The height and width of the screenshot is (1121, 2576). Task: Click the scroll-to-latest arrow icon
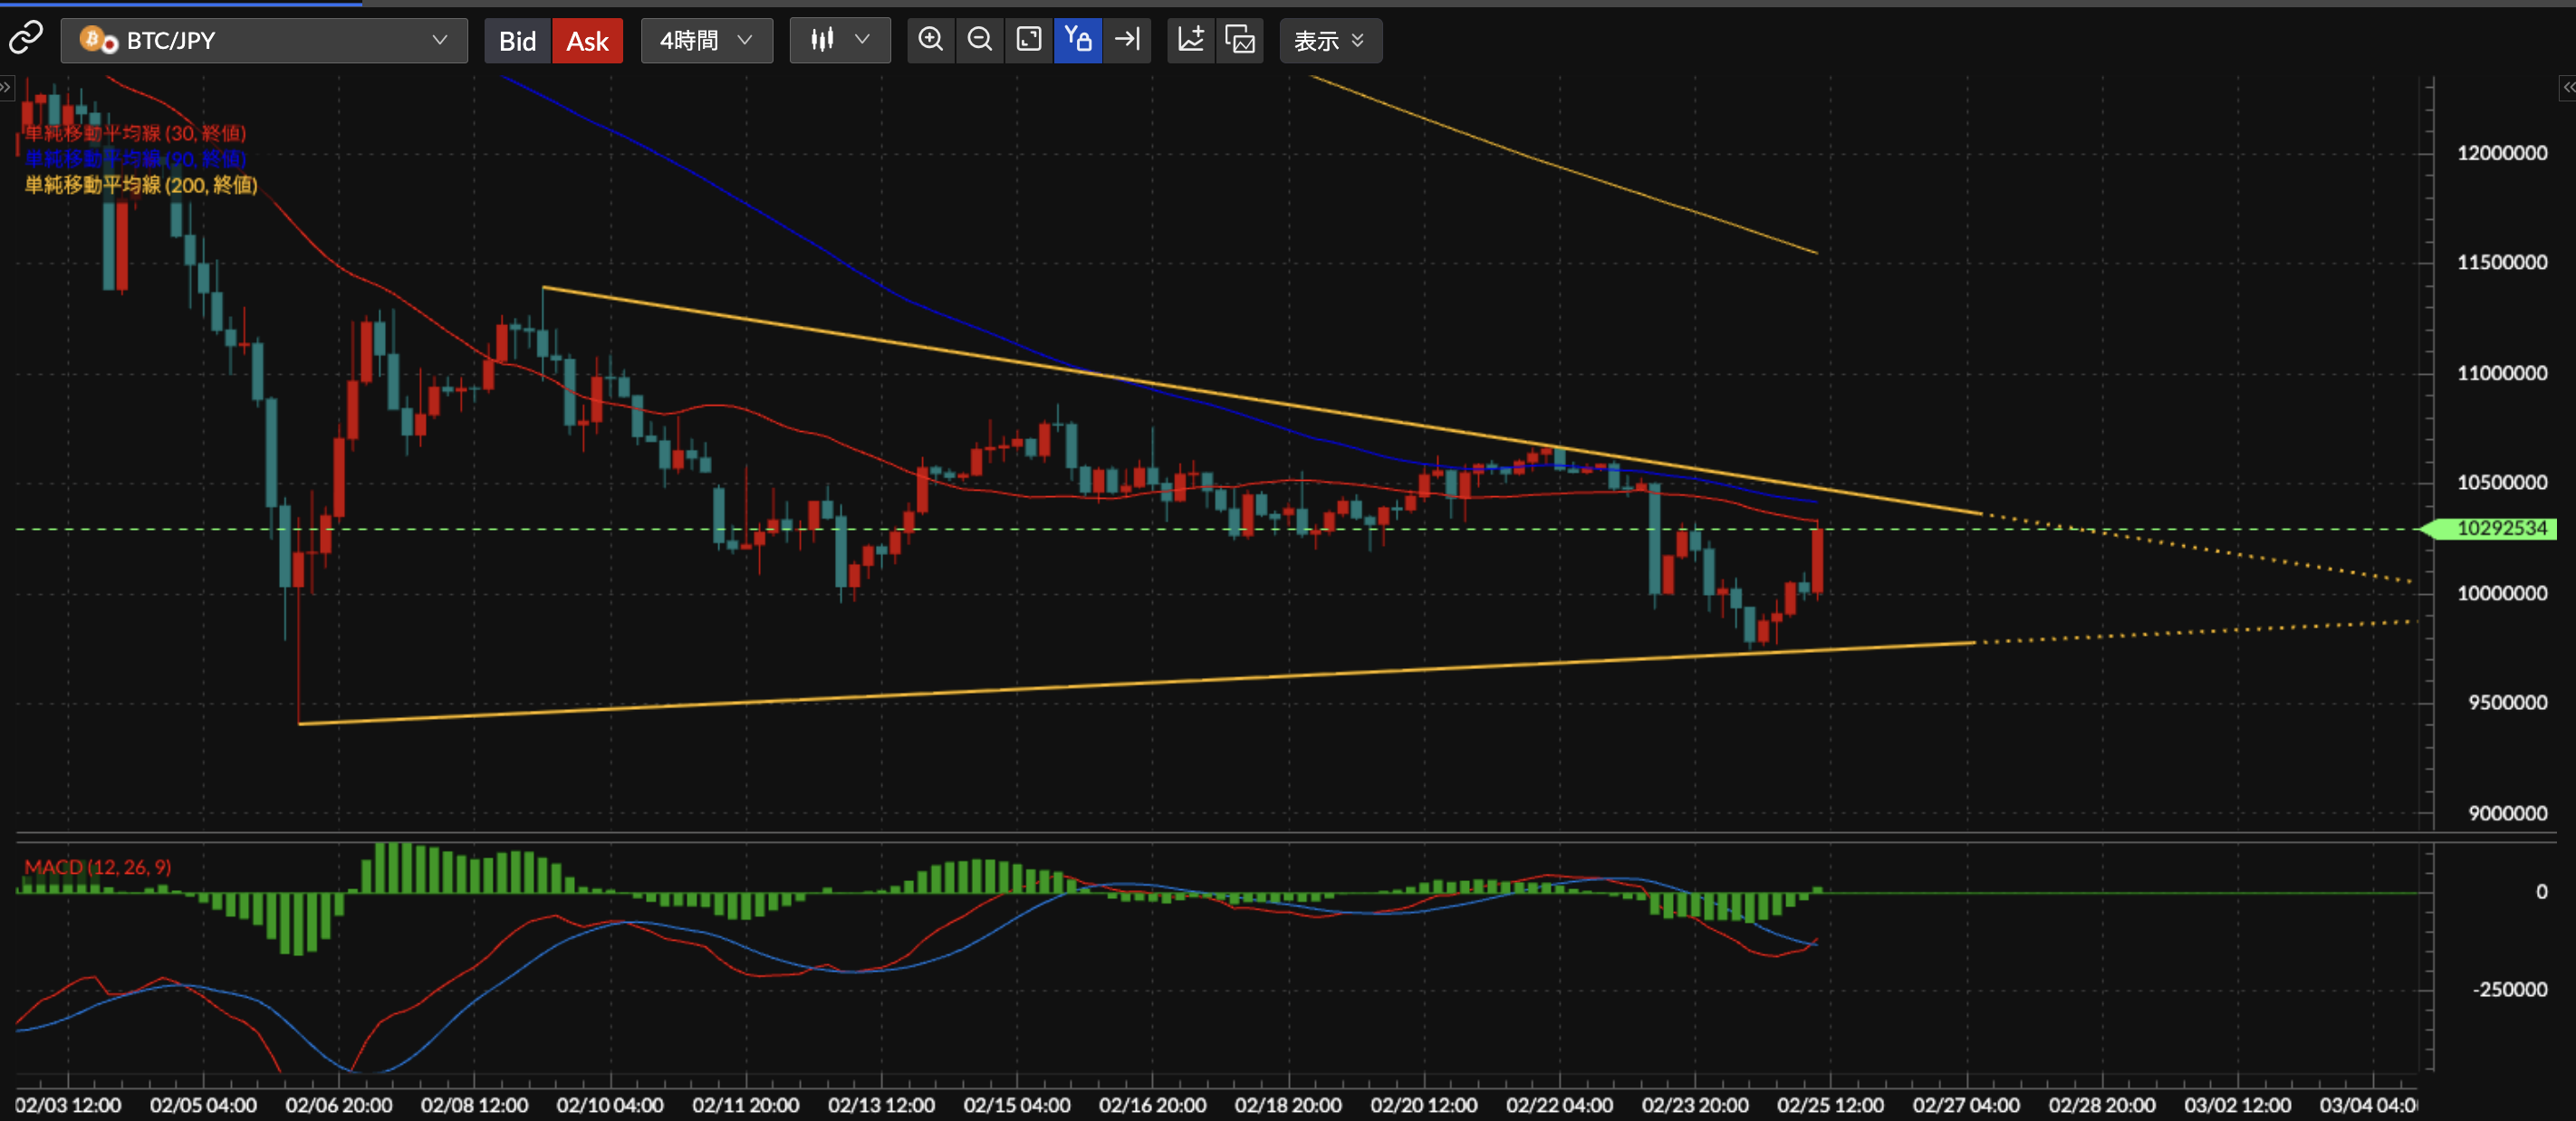click(x=1127, y=40)
